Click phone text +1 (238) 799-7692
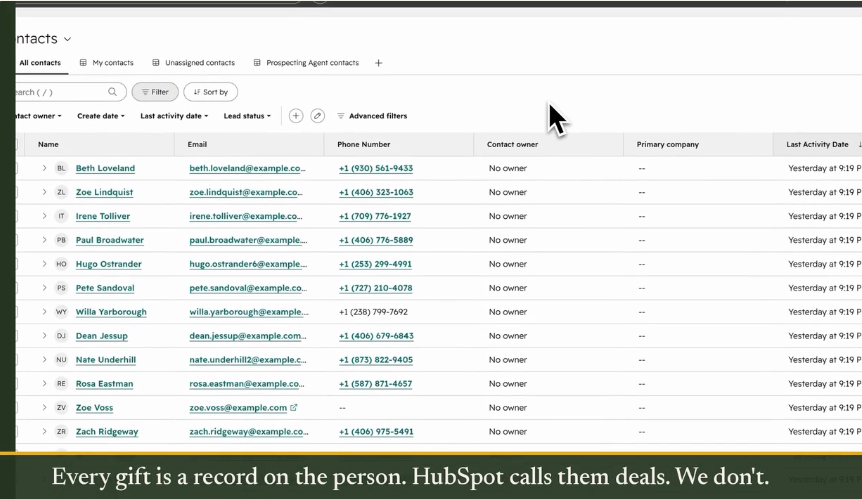The height and width of the screenshot is (499, 862). click(x=373, y=312)
